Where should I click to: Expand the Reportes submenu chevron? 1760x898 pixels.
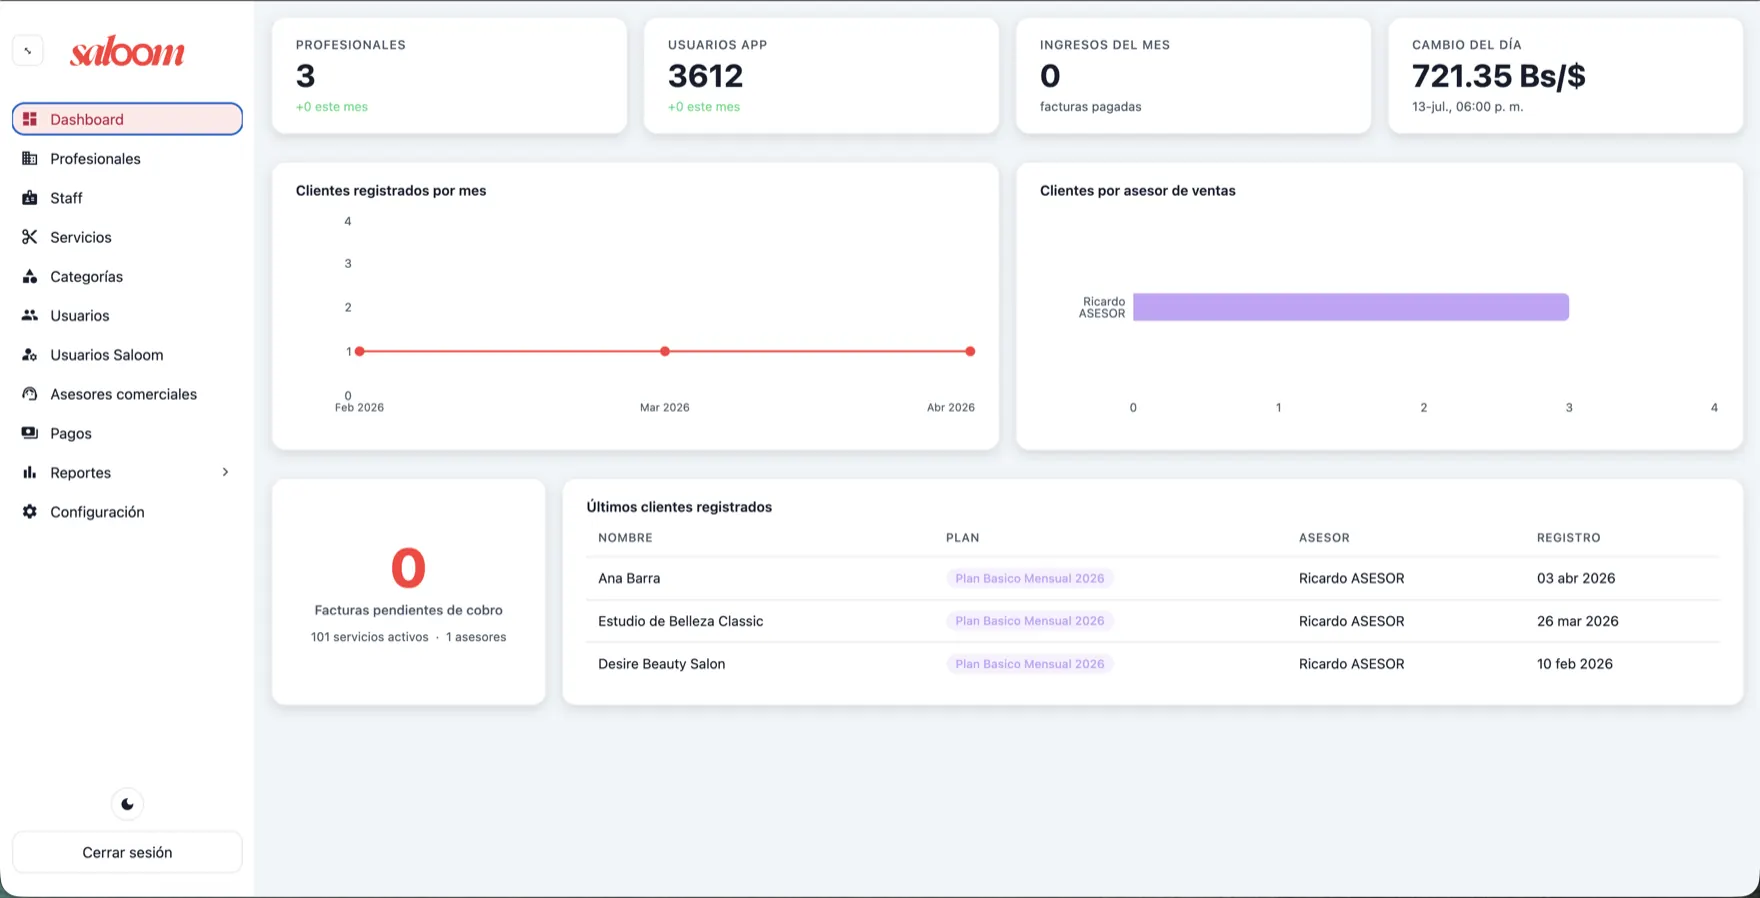tap(225, 472)
